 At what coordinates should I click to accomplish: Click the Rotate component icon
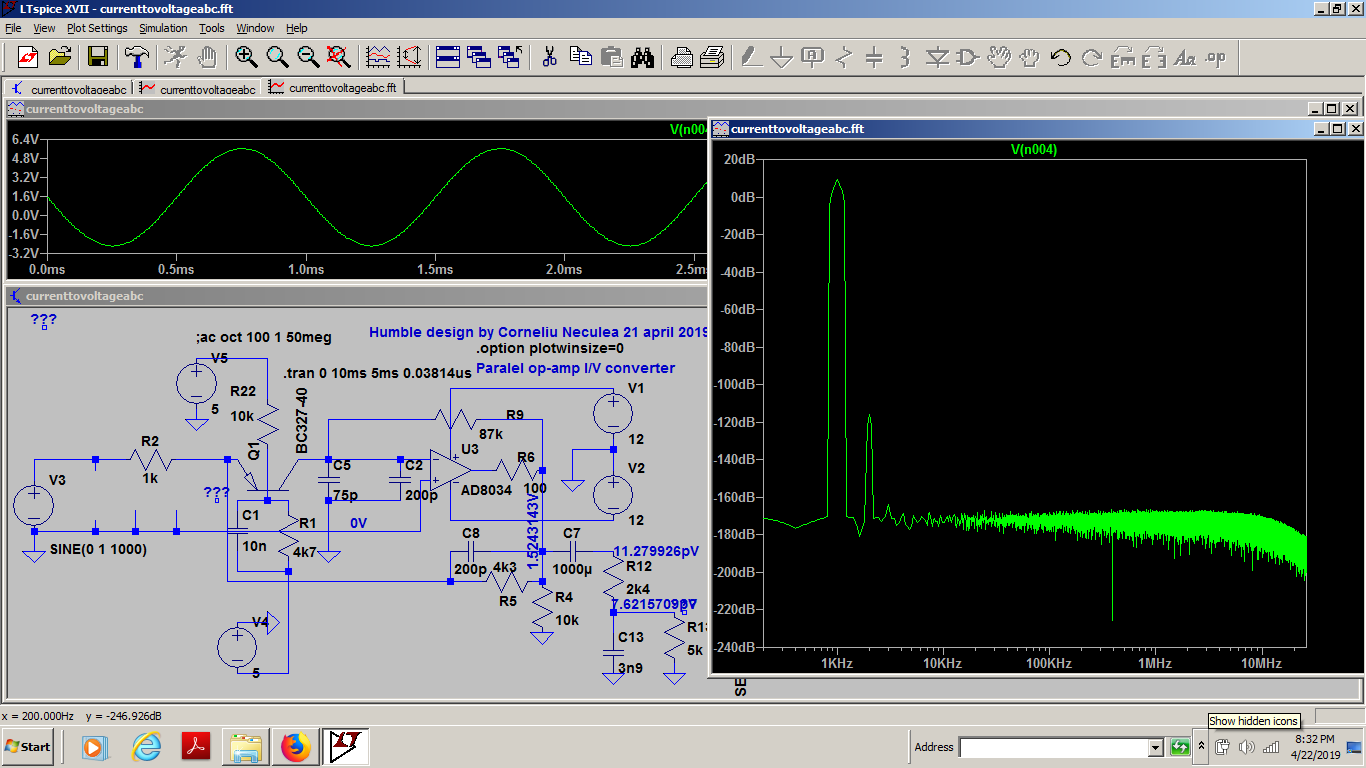click(x=1123, y=56)
